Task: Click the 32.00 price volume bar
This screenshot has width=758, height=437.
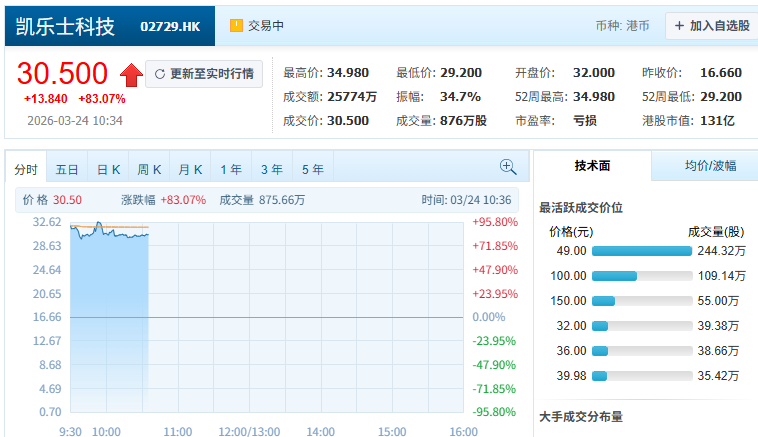Action: point(642,326)
